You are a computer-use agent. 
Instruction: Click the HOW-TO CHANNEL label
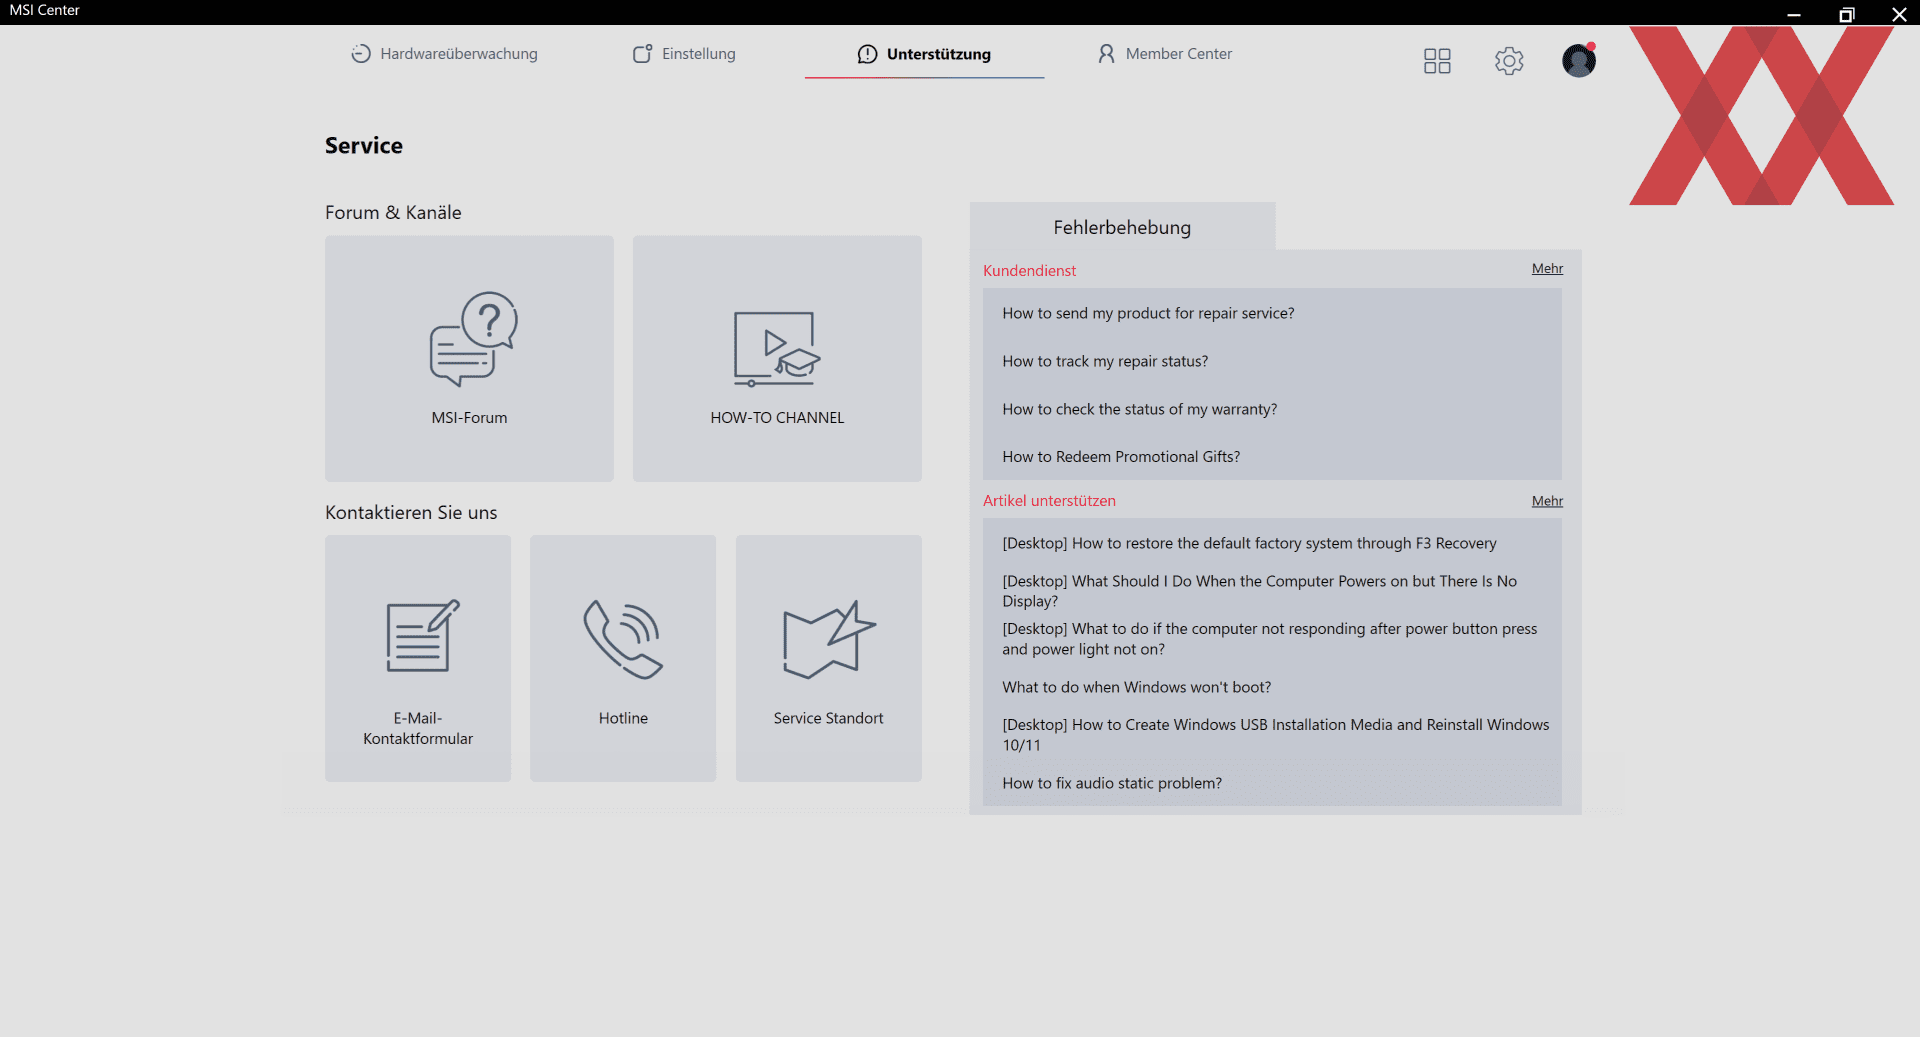point(777,418)
